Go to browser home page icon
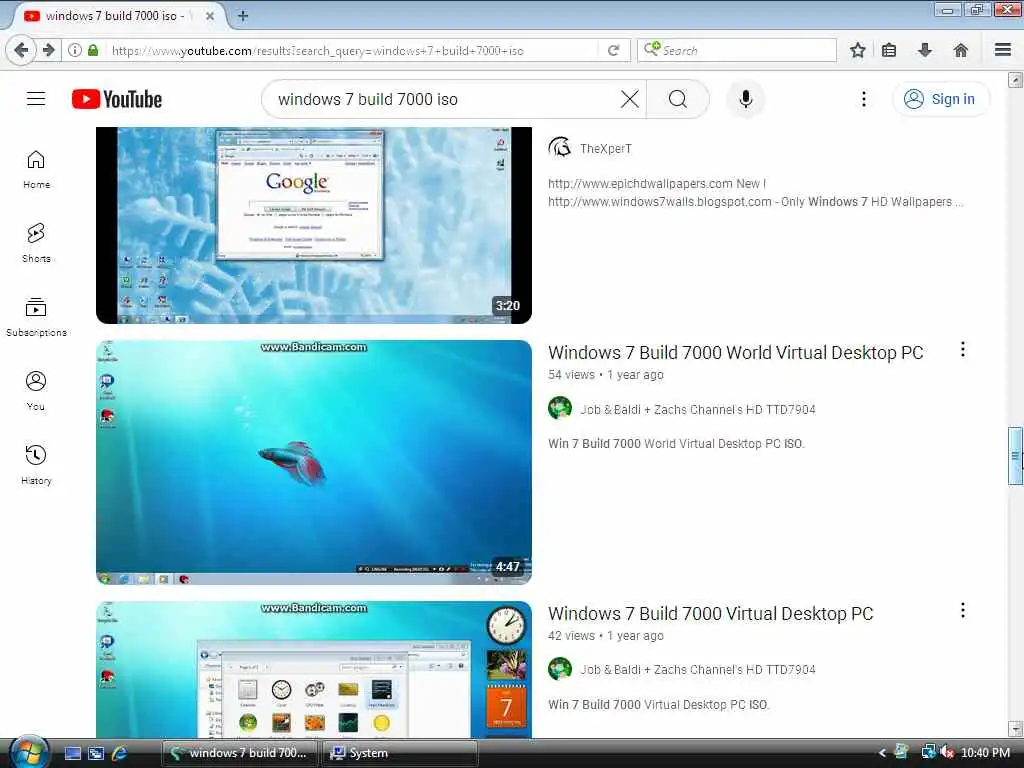This screenshot has height=768, width=1024. (x=961, y=50)
